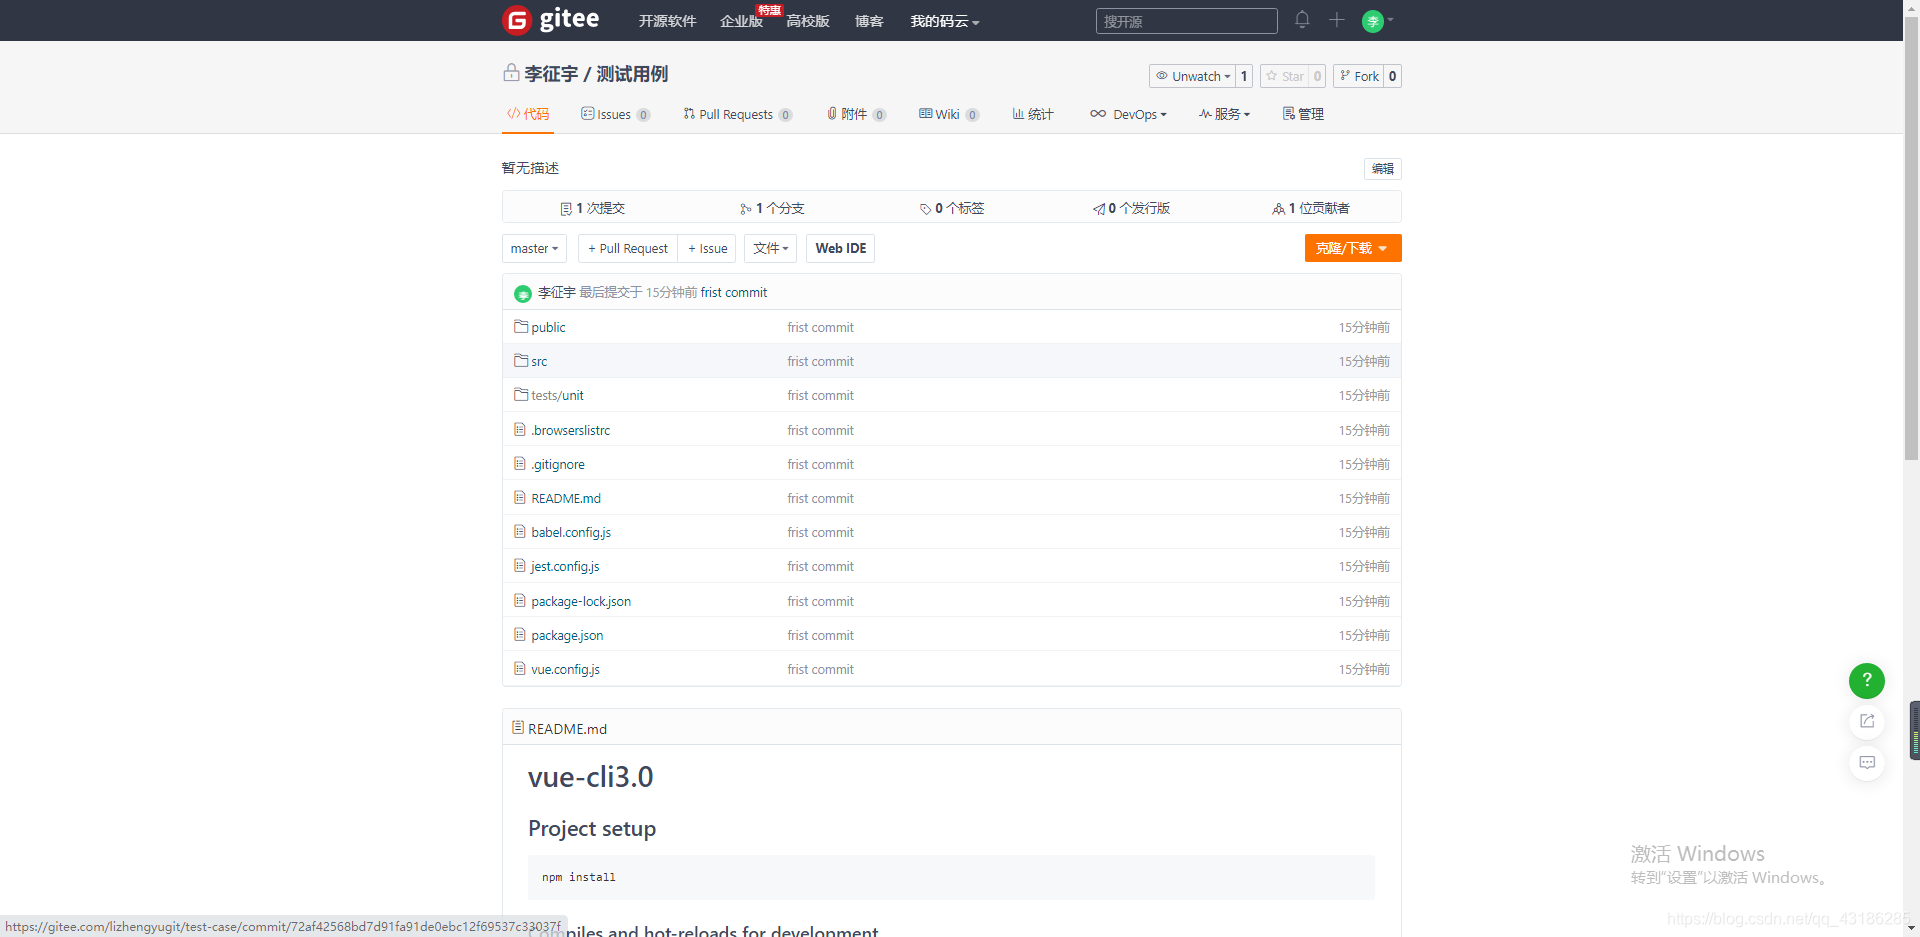Open the 我的码云 dropdown

(944, 21)
